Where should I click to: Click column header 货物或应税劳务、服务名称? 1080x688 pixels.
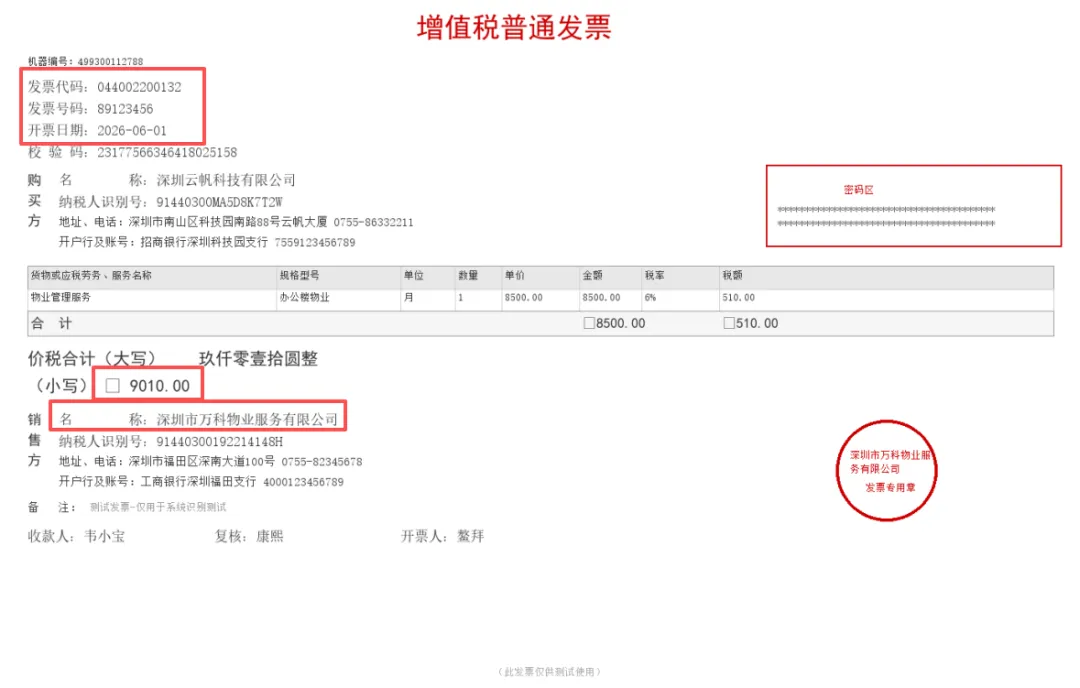[x=91, y=275]
